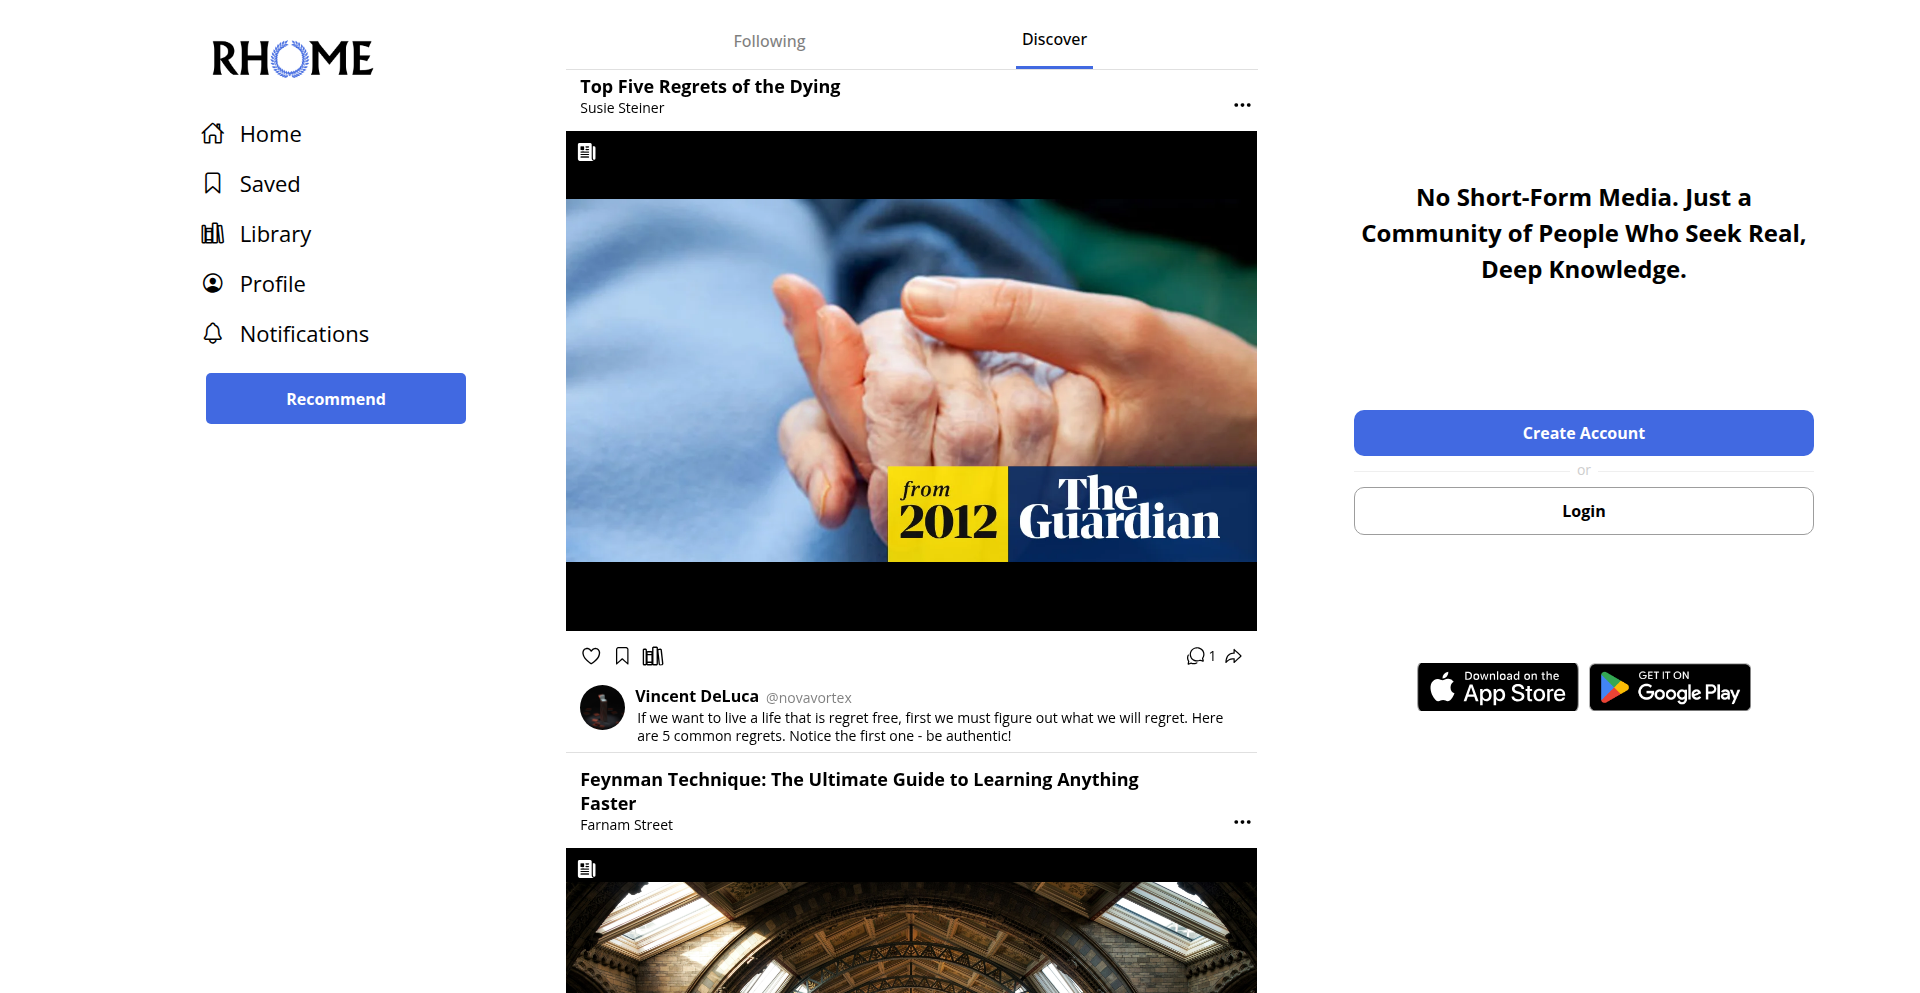Open the App Store download badge
Screen dimensions: 1920x993
(x=1498, y=687)
